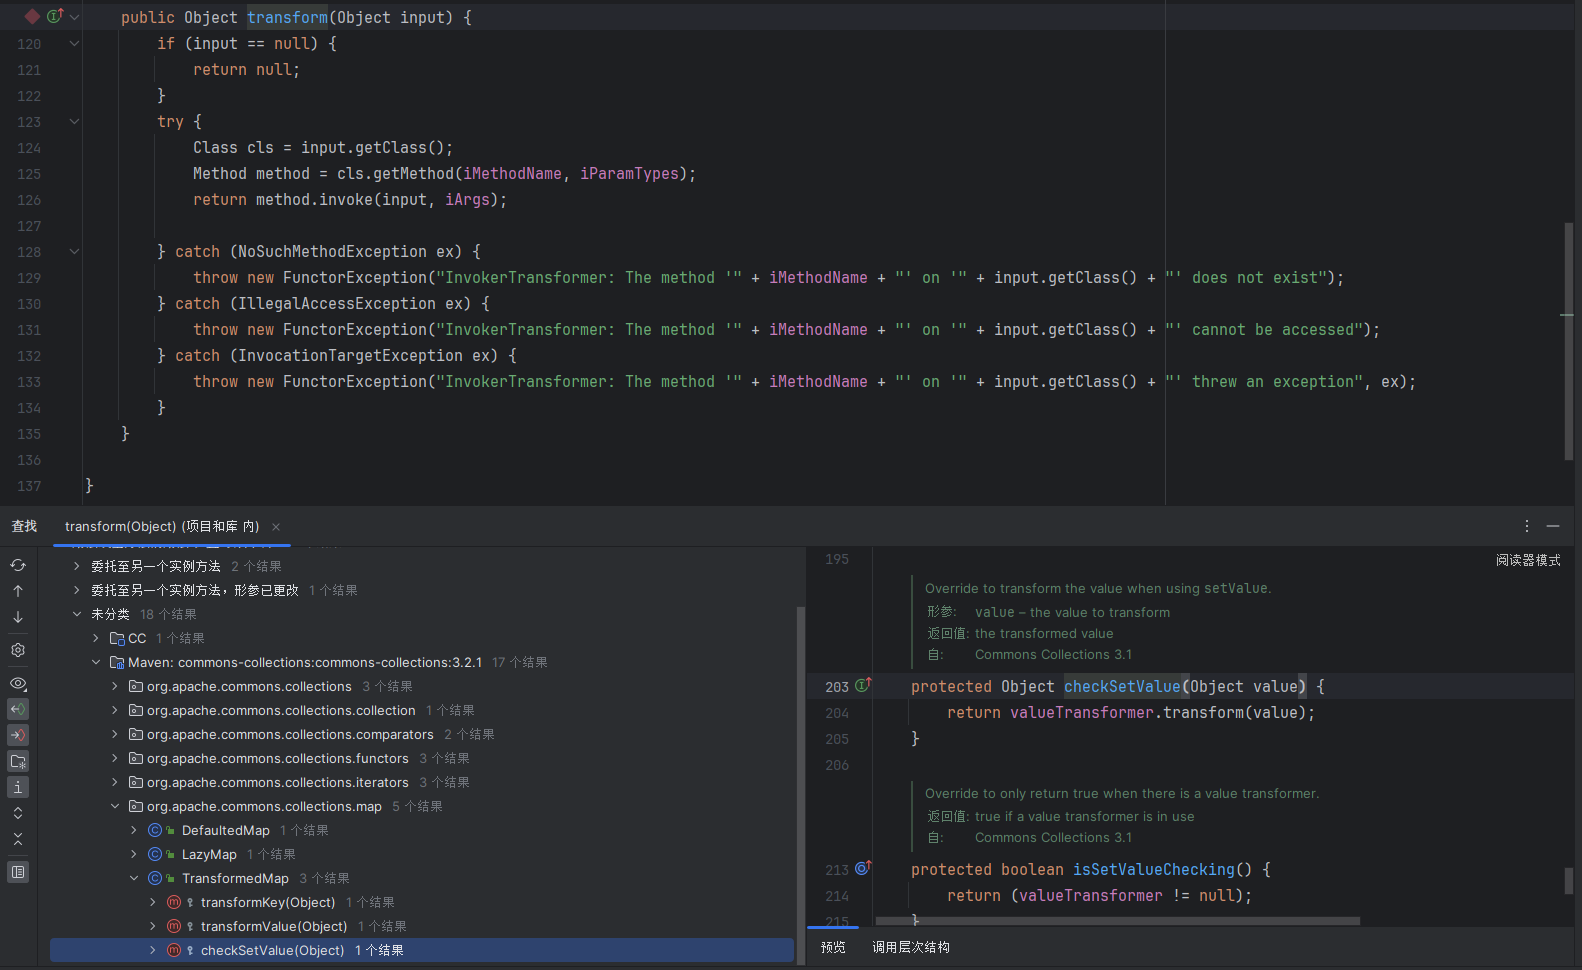The width and height of the screenshot is (1582, 970).
Task: Collapse the TransformedMap class node
Action: click(x=134, y=878)
